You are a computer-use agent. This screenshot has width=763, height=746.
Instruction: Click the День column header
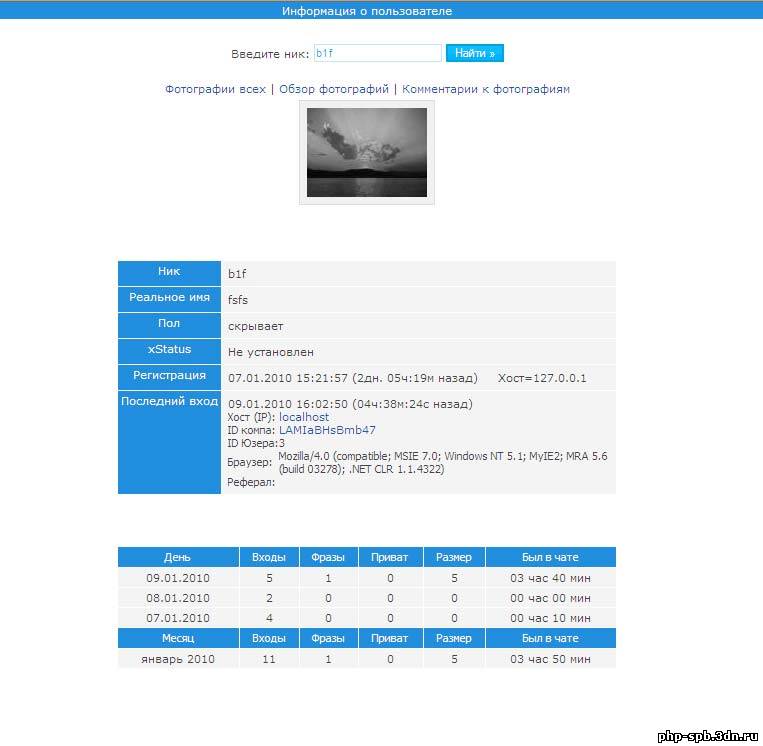tap(177, 557)
